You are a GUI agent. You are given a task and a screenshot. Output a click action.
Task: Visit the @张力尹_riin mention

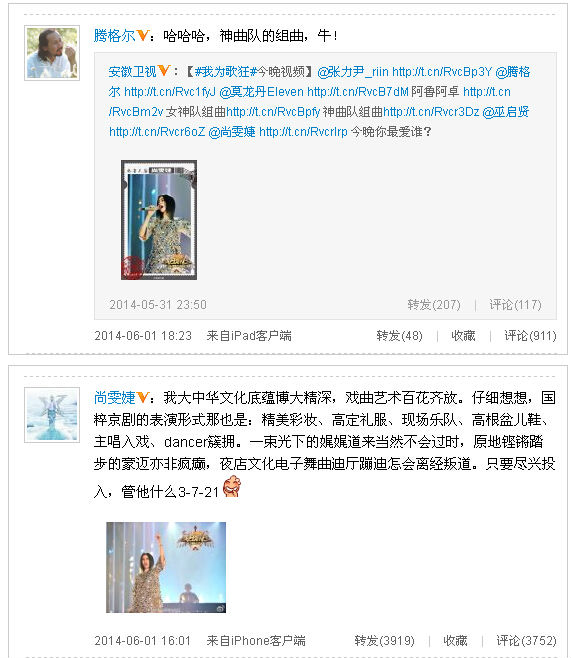[353, 72]
